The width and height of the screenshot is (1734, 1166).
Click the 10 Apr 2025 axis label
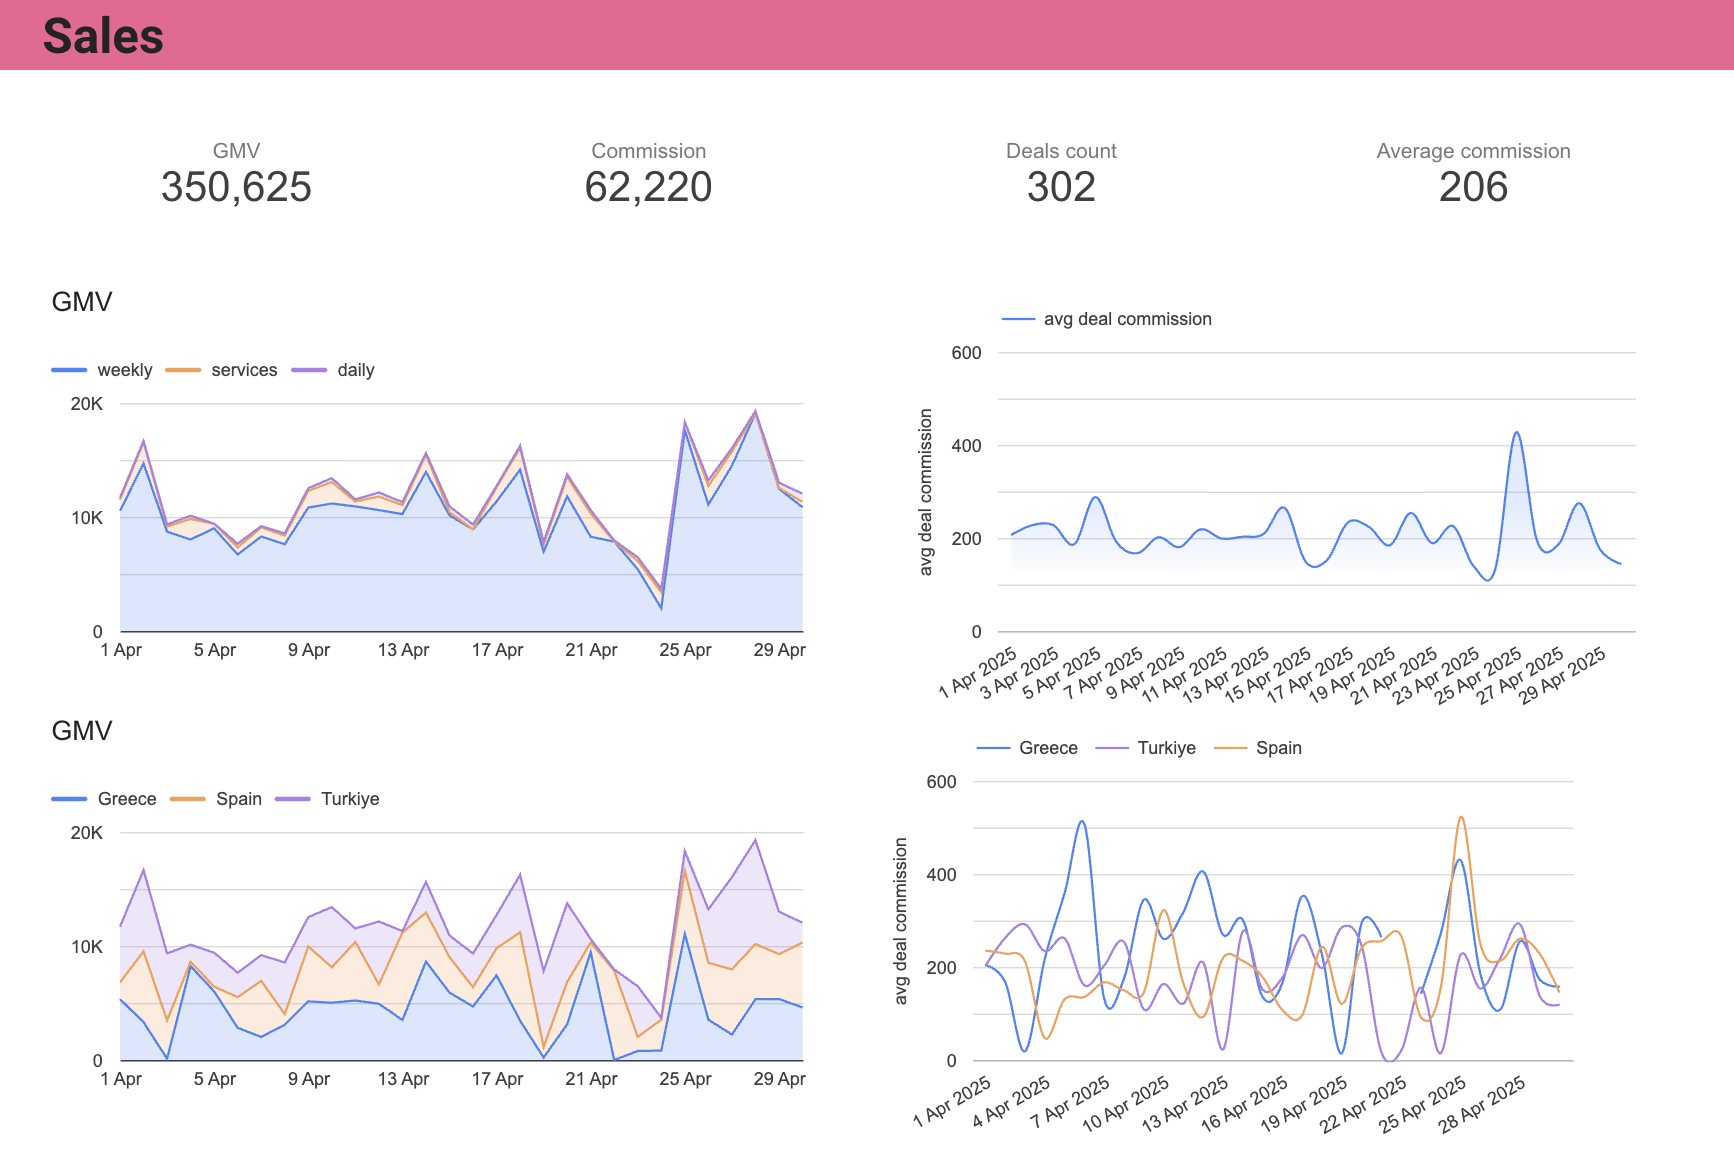point(1126,1103)
